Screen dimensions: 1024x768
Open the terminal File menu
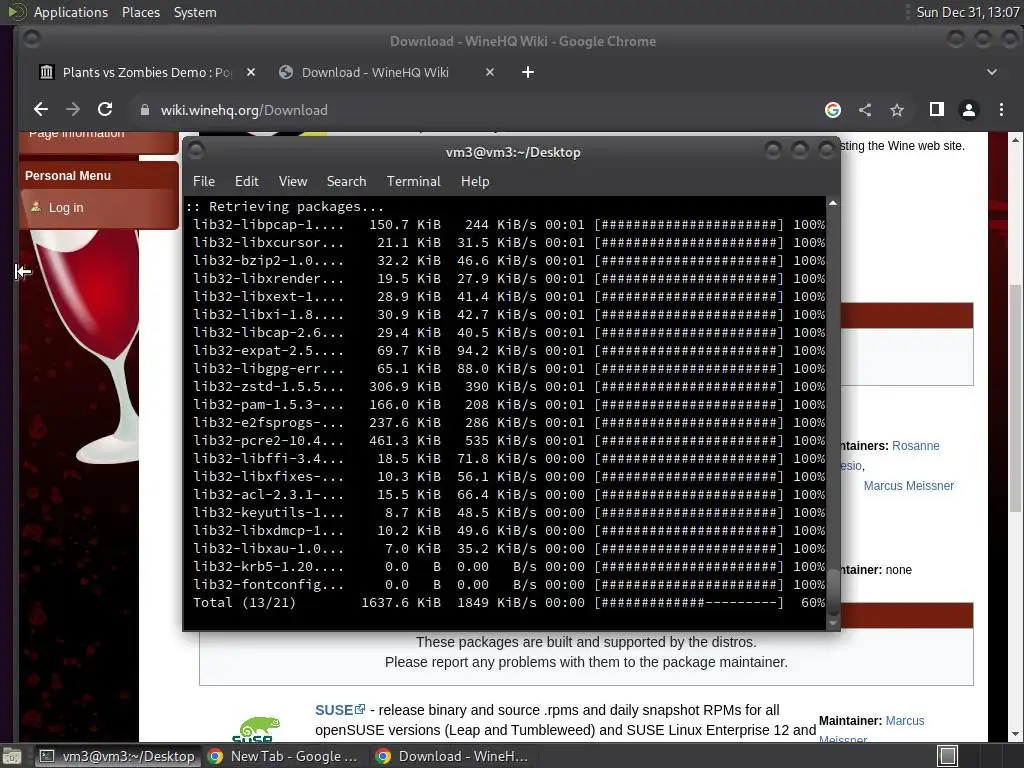click(204, 182)
